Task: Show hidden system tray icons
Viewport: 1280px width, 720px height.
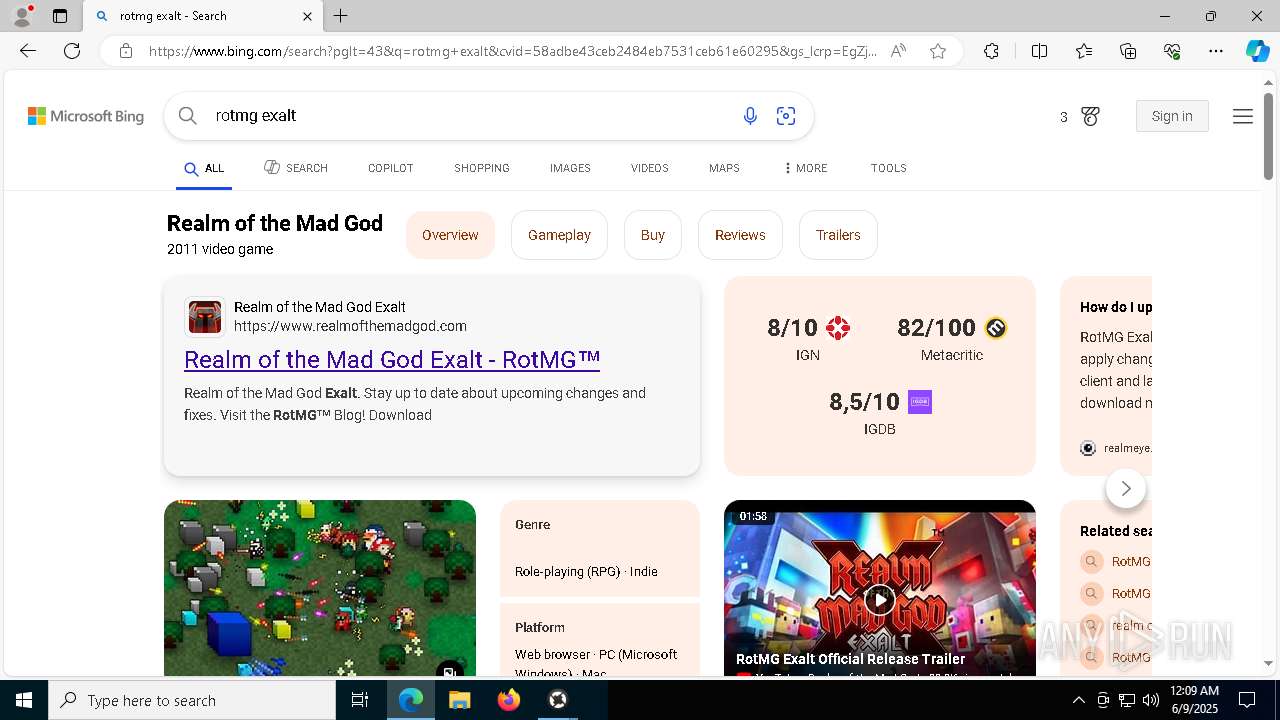Action: pos(1078,700)
